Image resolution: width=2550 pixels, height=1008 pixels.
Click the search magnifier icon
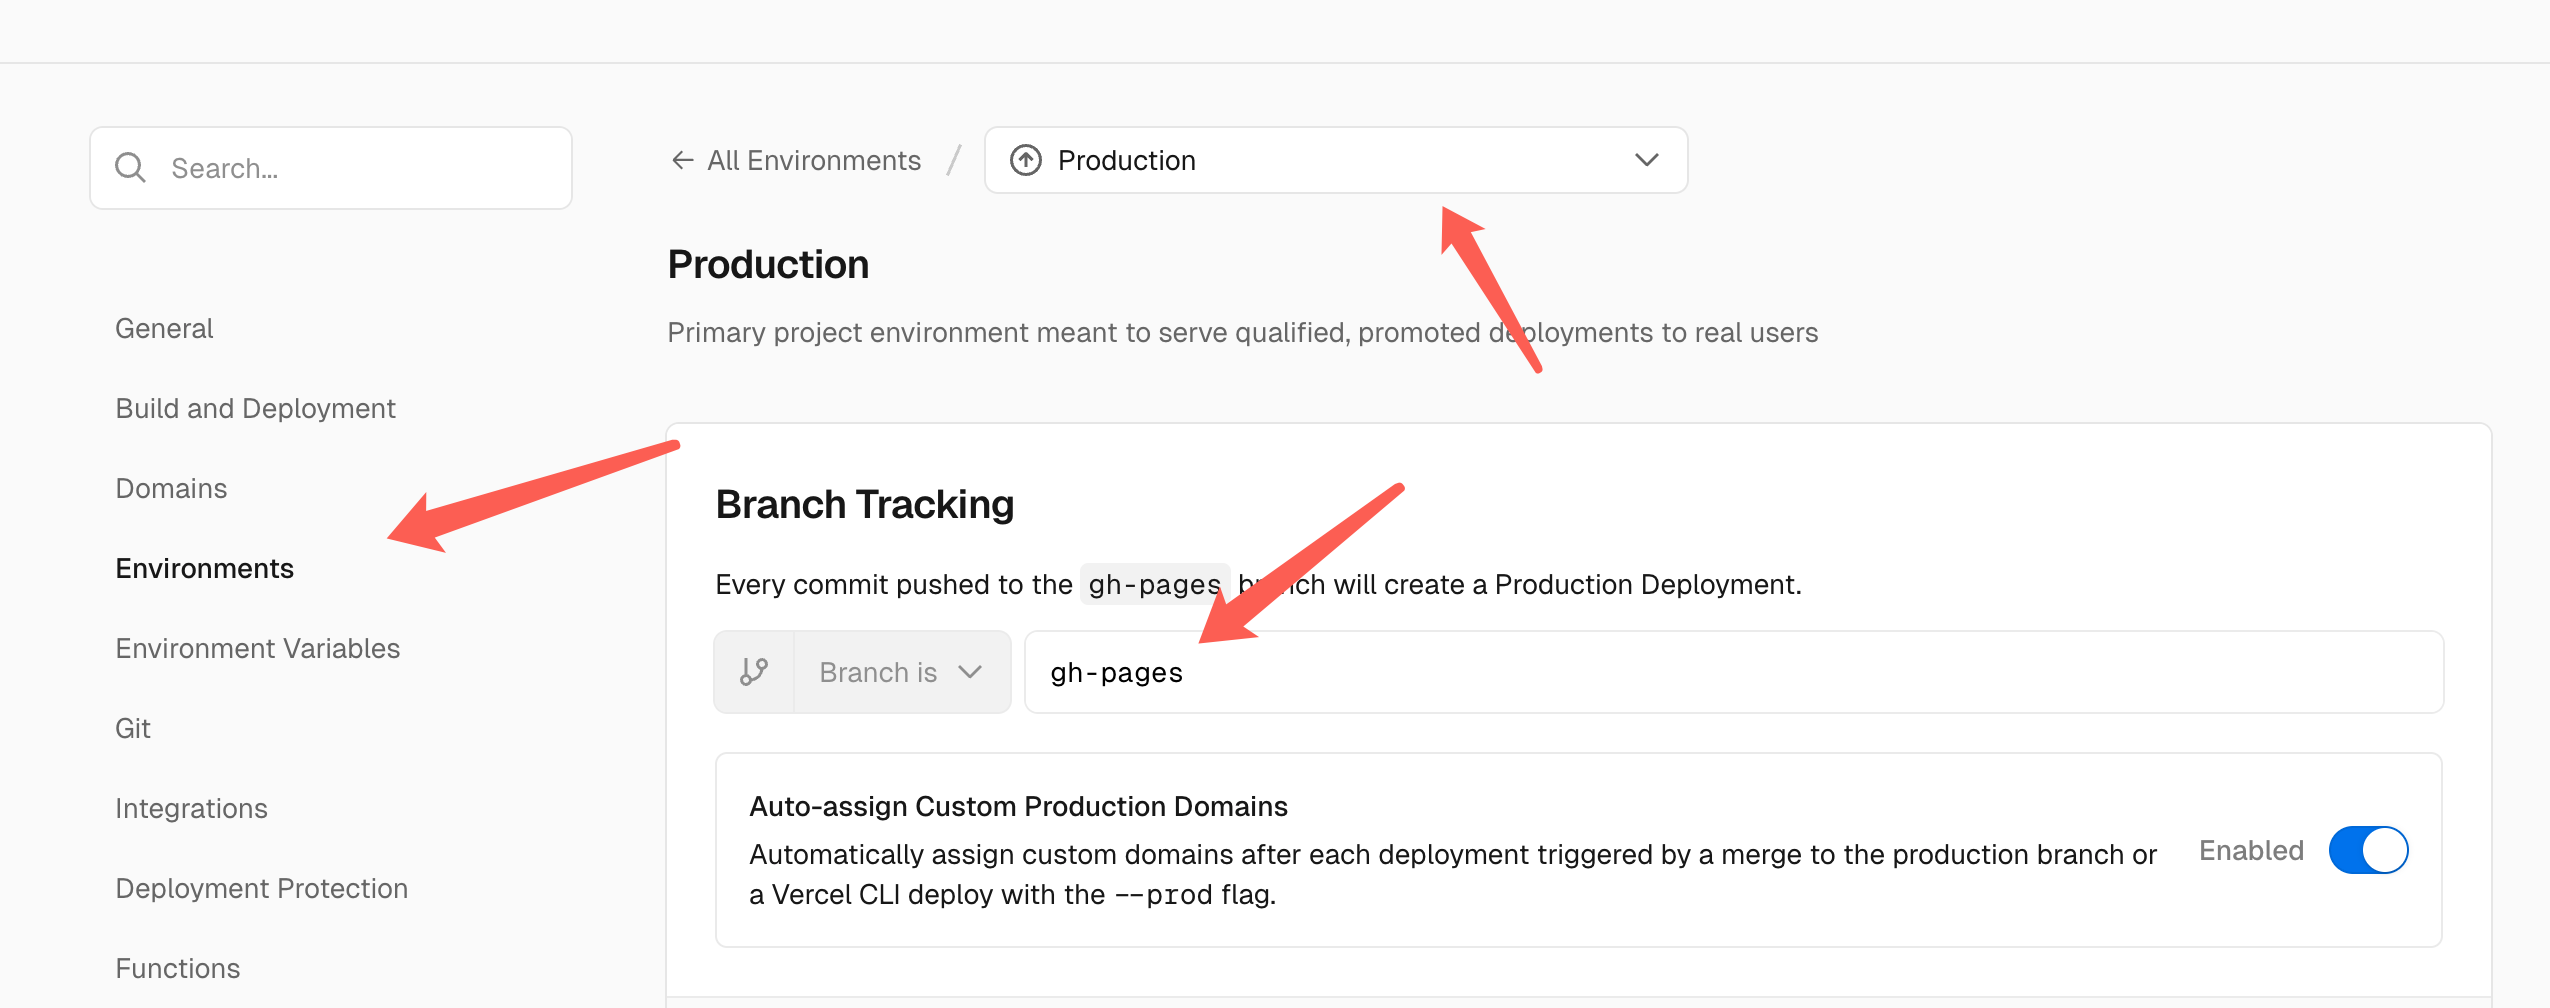[131, 167]
